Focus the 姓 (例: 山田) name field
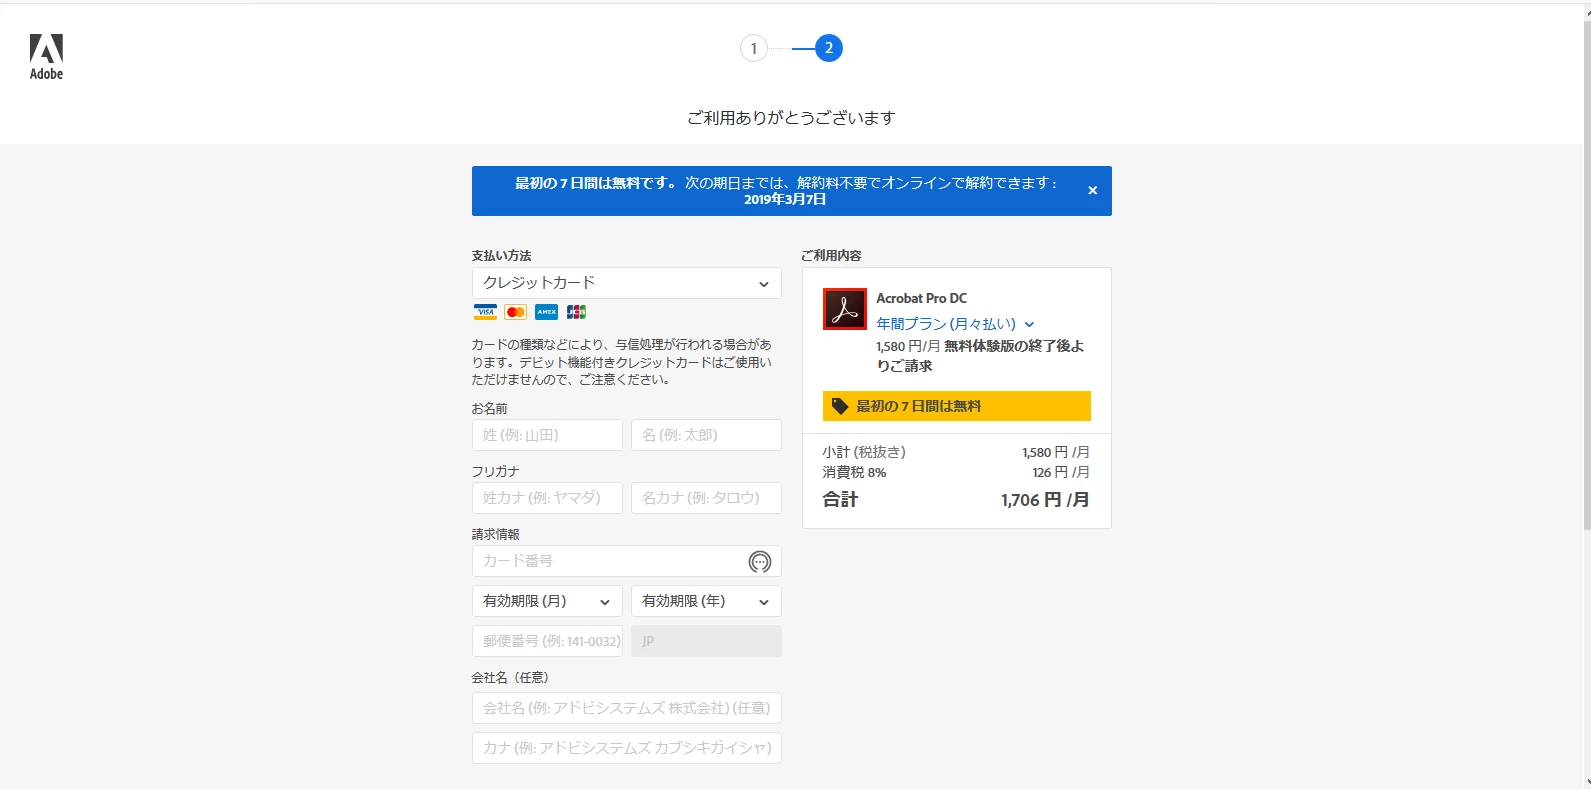Screen dimensions: 1591x789 tap(547, 435)
